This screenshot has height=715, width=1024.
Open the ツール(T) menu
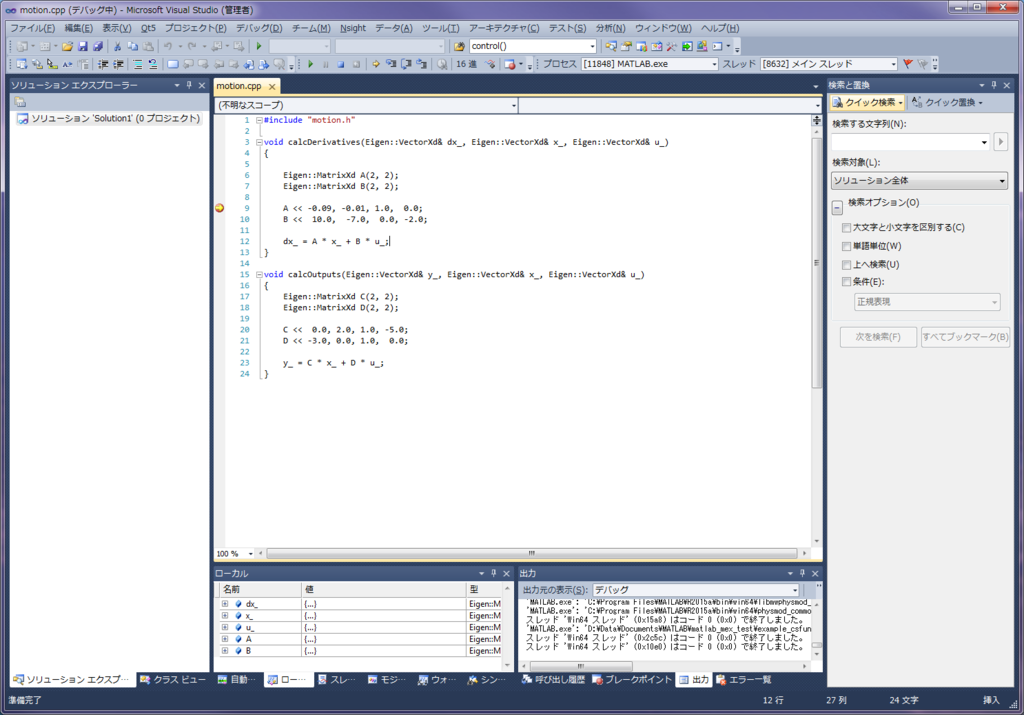pos(440,28)
